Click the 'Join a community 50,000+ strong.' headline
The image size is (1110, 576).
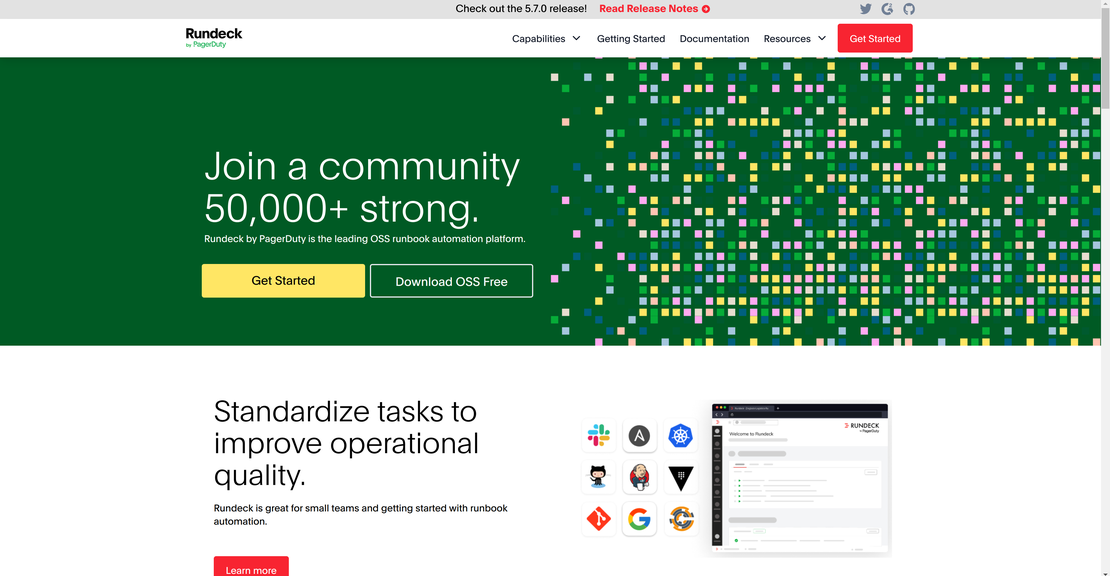coord(362,187)
